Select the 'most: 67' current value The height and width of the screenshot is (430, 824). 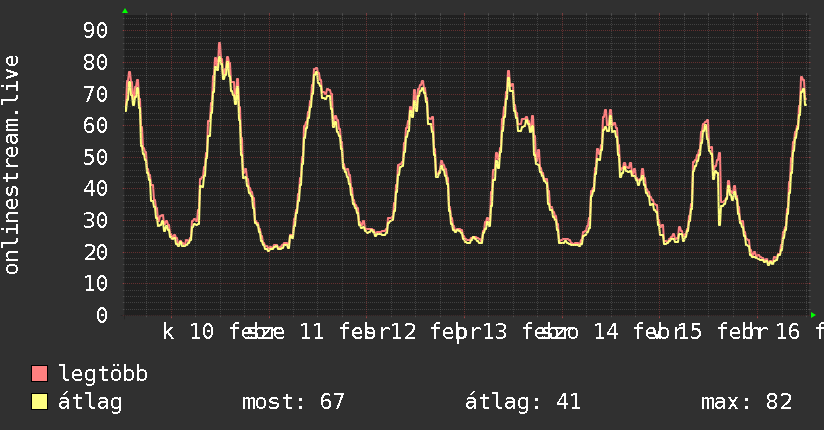coord(293,402)
